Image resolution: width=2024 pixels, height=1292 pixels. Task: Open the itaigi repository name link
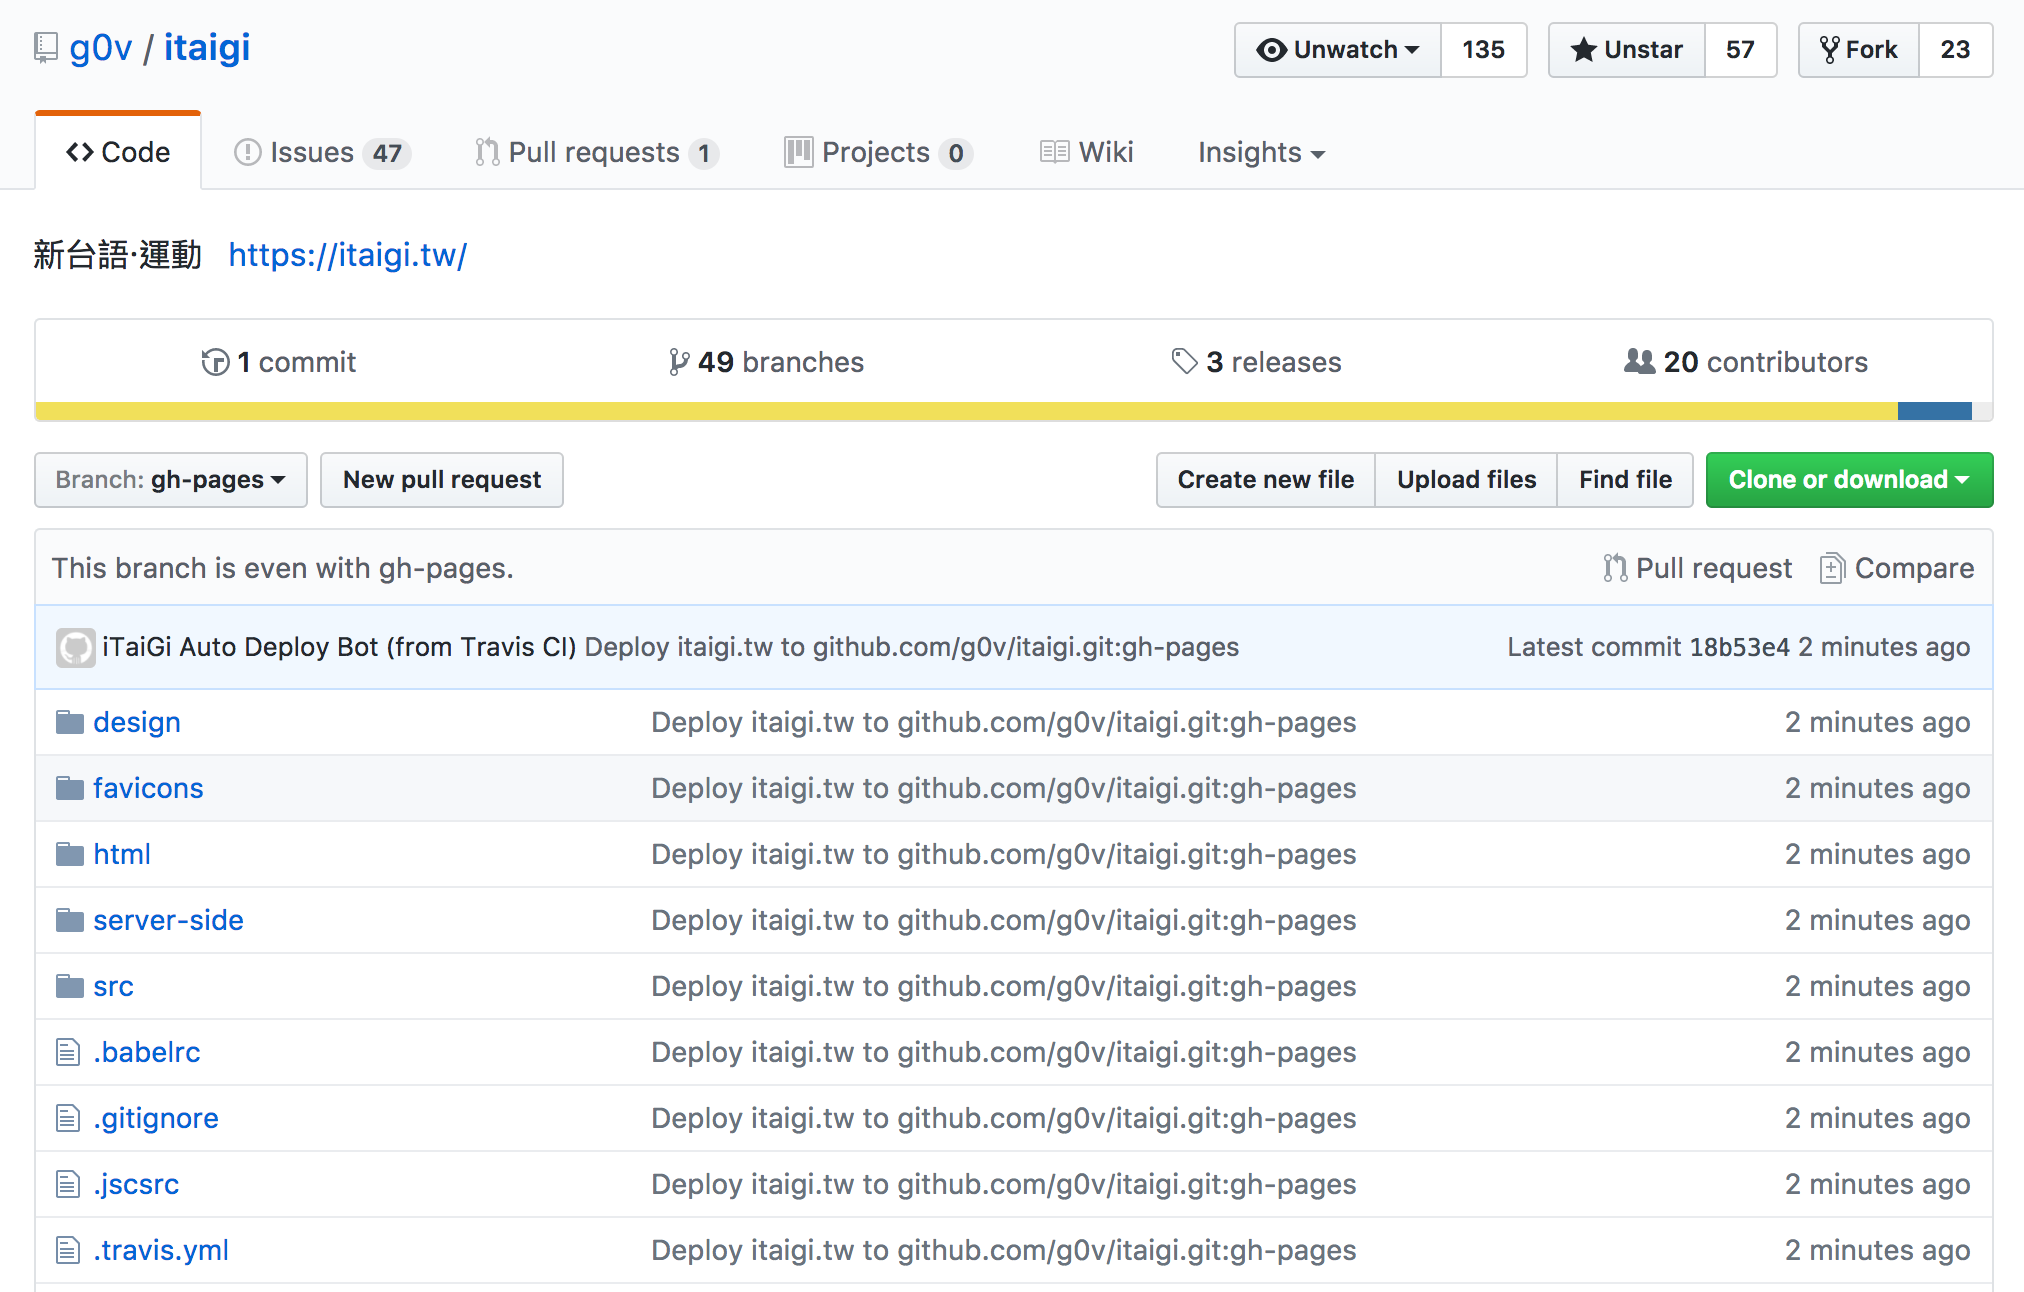click(207, 48)
